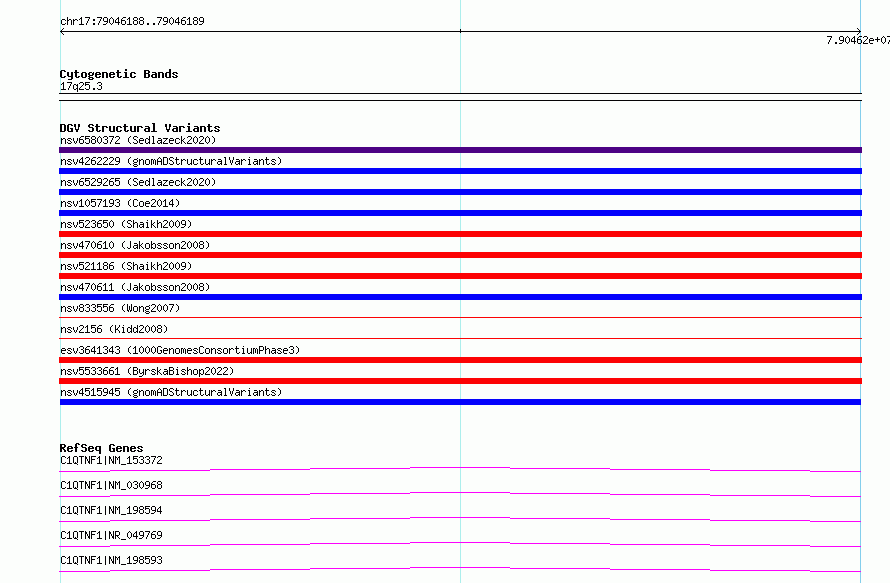Open variant nsv470610 (Jakobsson2008) label
The width and height of the screenshot is (890, 583).
pyautogui.click(x=135, y=245)
